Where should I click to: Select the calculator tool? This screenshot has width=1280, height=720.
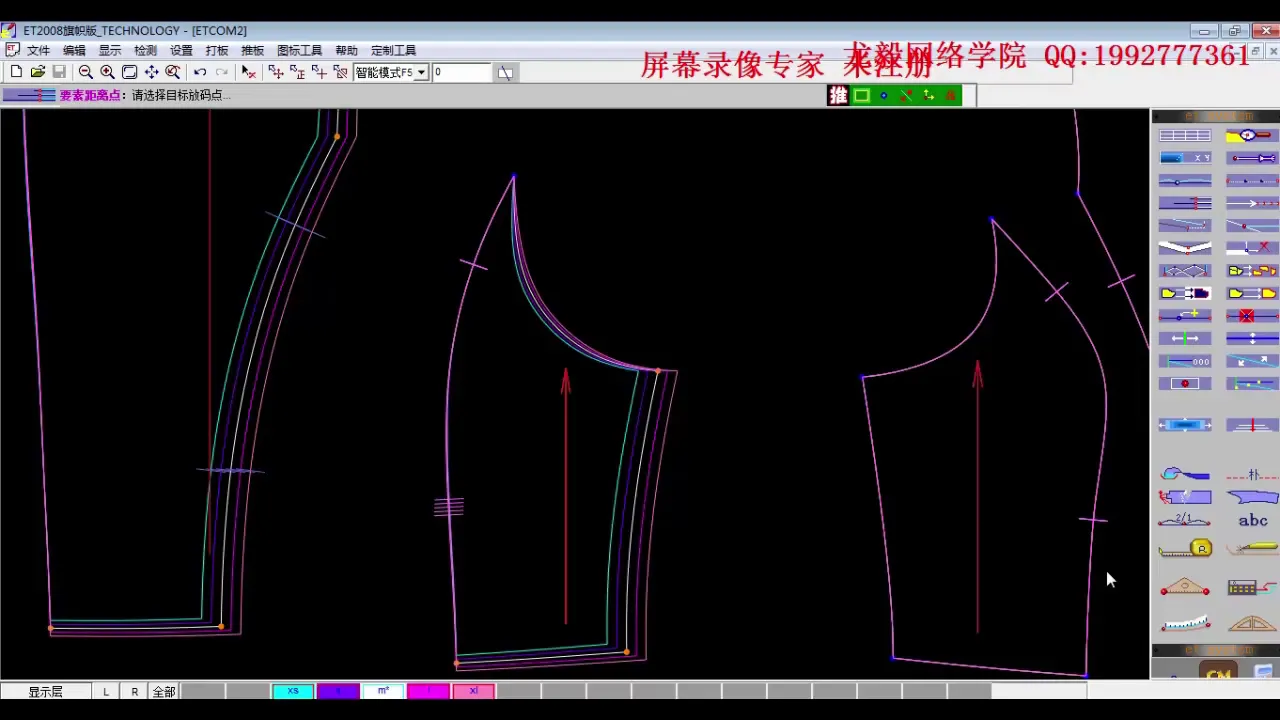pos(1252,587)
